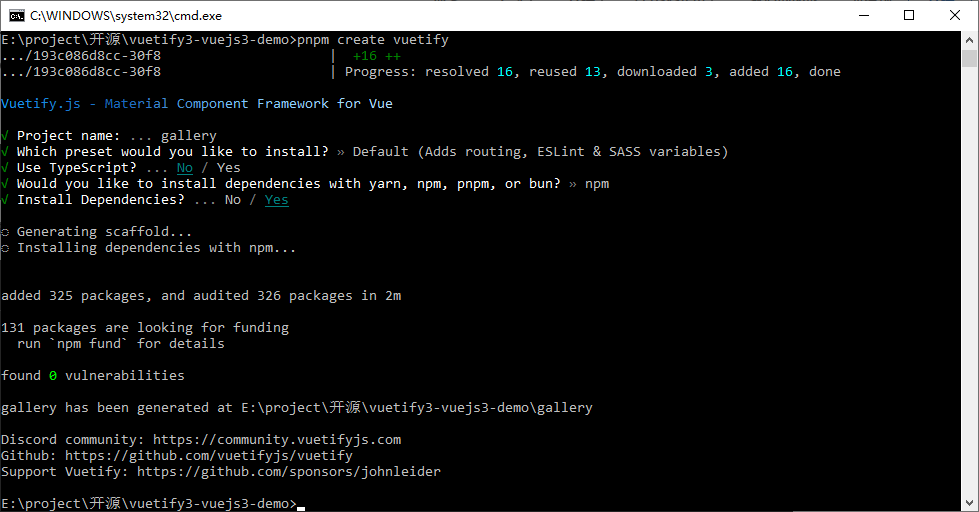Click the title bar text C:\WINDOWS\system32\cmd.exe

click(126, 15)
